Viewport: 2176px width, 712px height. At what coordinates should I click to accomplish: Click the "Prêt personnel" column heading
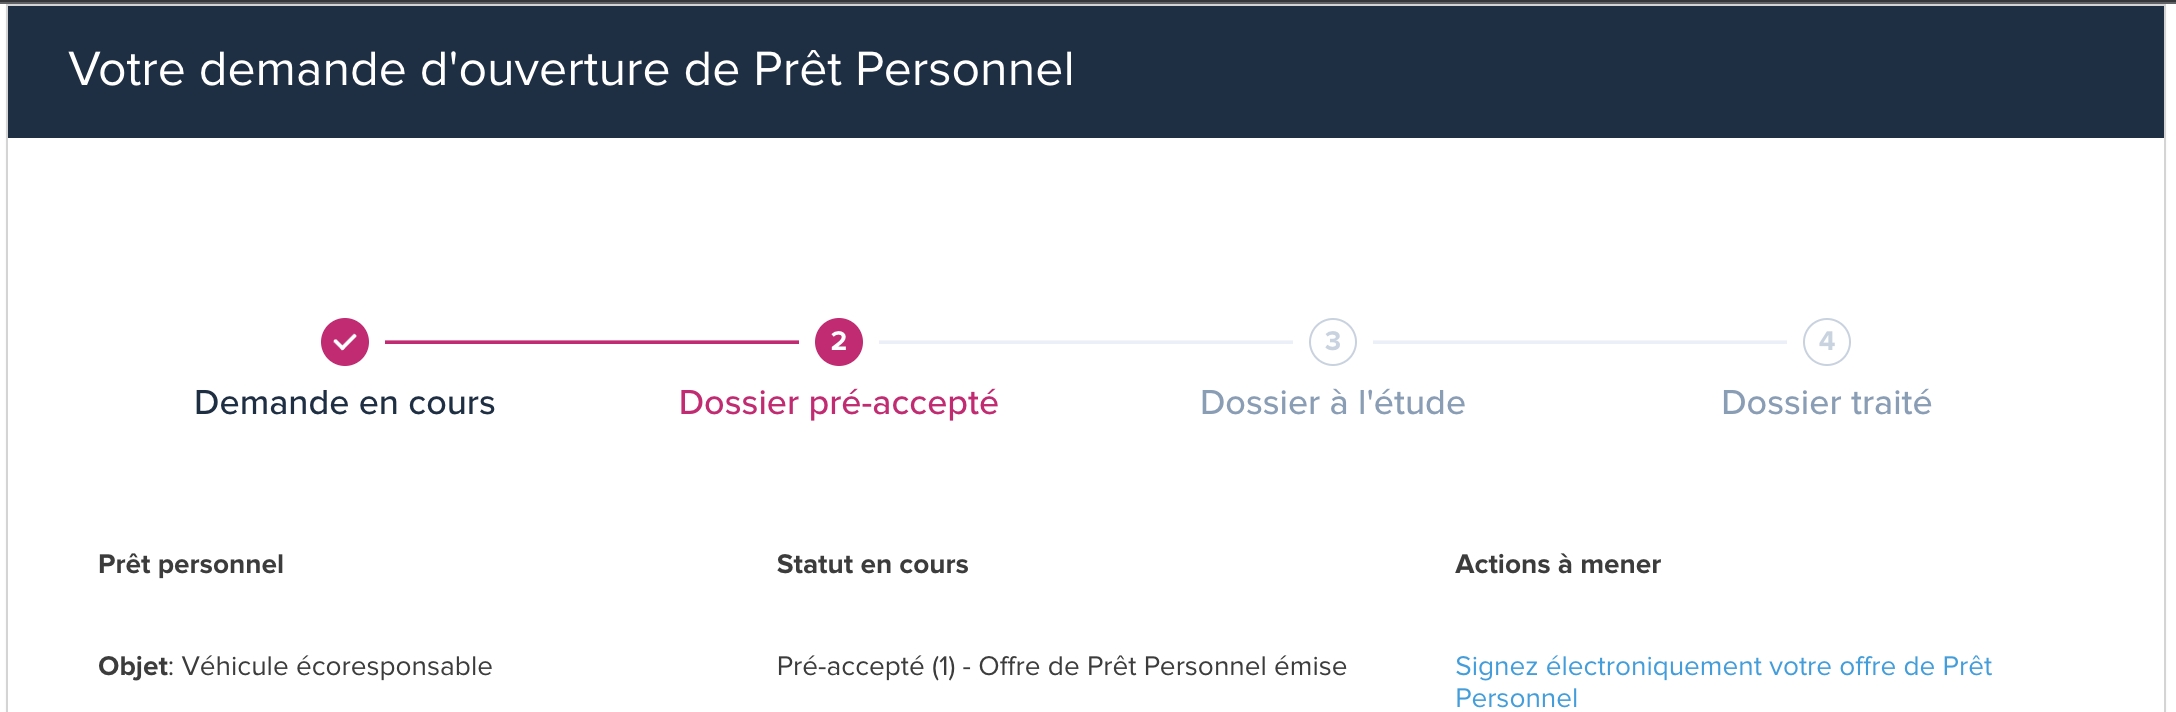[x=191, y=565]
